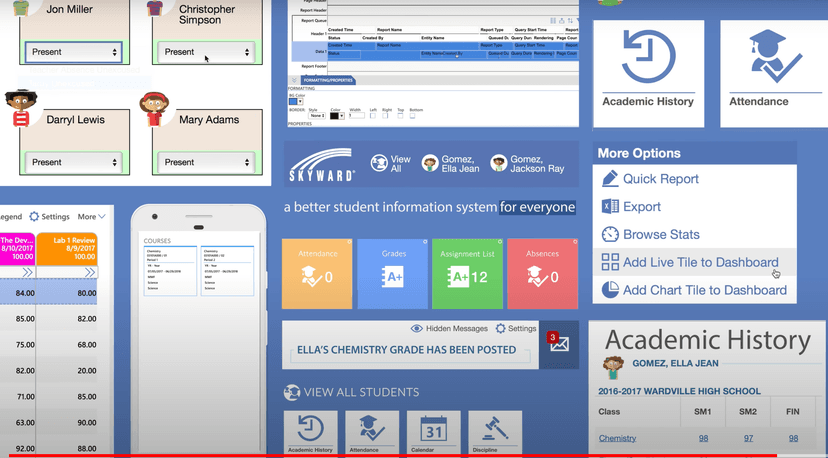
Task: Select View All students in Skyward header
Action: pyautogui.click(x=391, y=164)
